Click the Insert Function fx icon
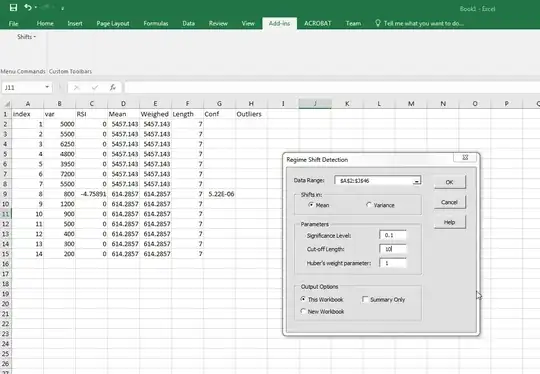Viewport: 540px width, 374px height. (x=113, y=87)
